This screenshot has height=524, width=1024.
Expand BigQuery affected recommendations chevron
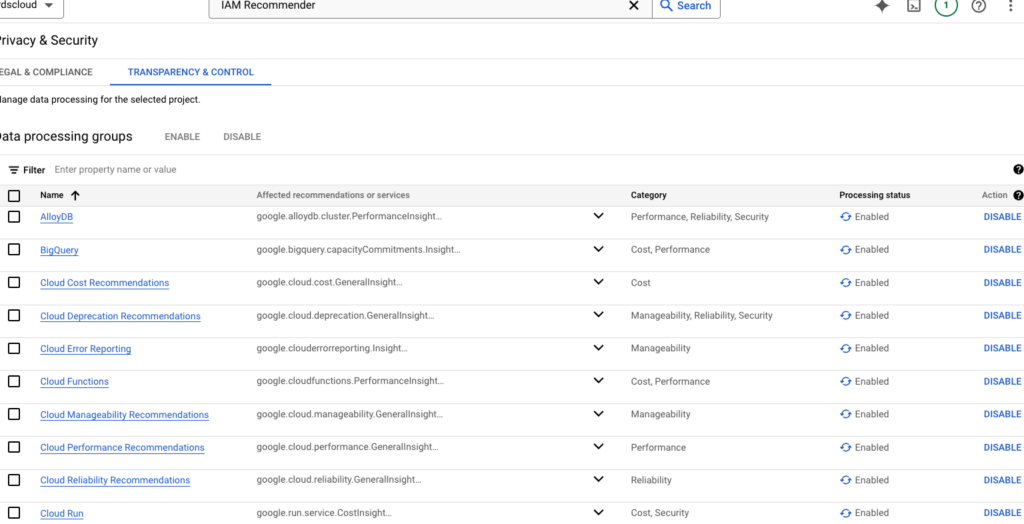tap(598, 249)
